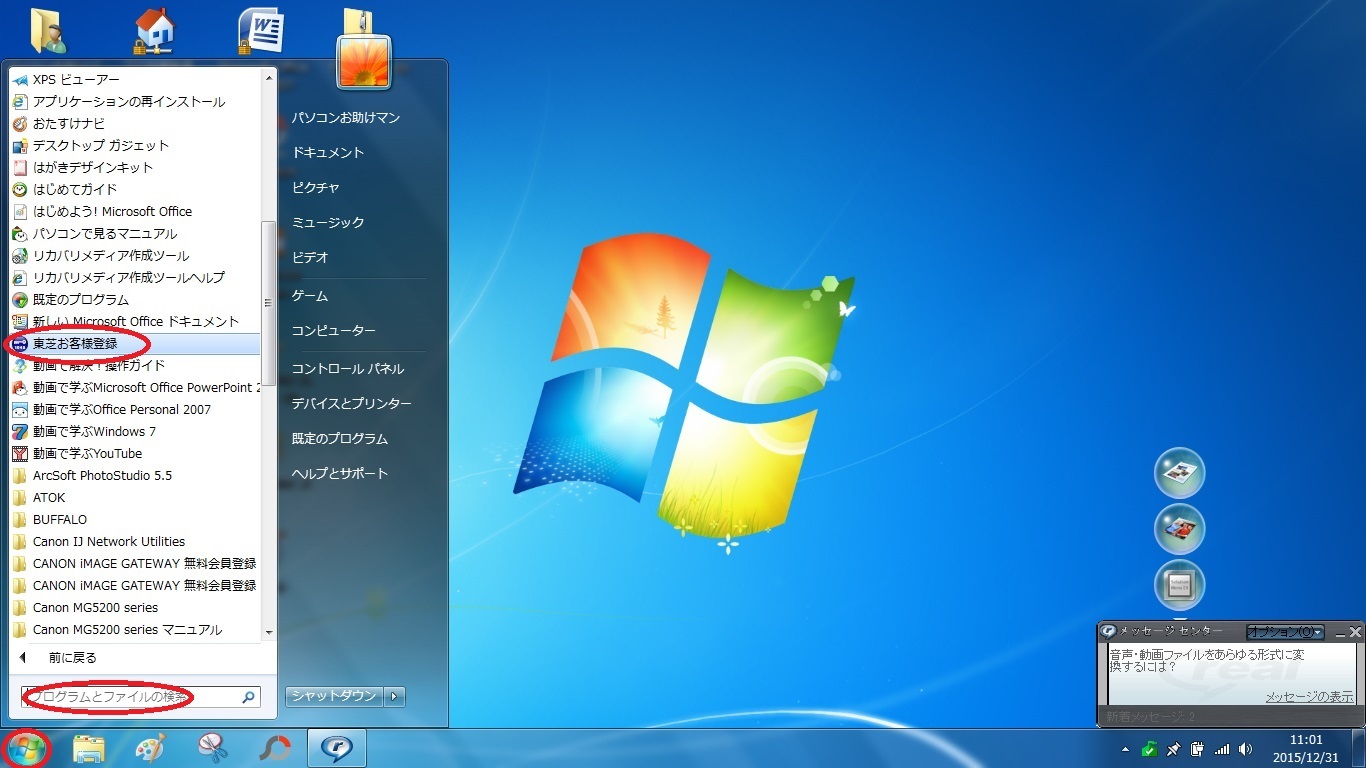Open デバイスとプリンター
The height and width of the screenshot is (768, 1366).
[352, 404]
